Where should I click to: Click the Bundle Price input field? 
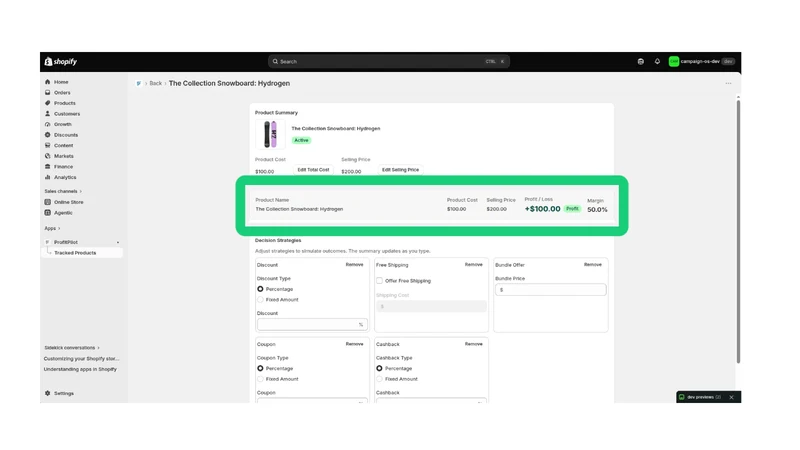pyautogui.click(x=551, y=290)
